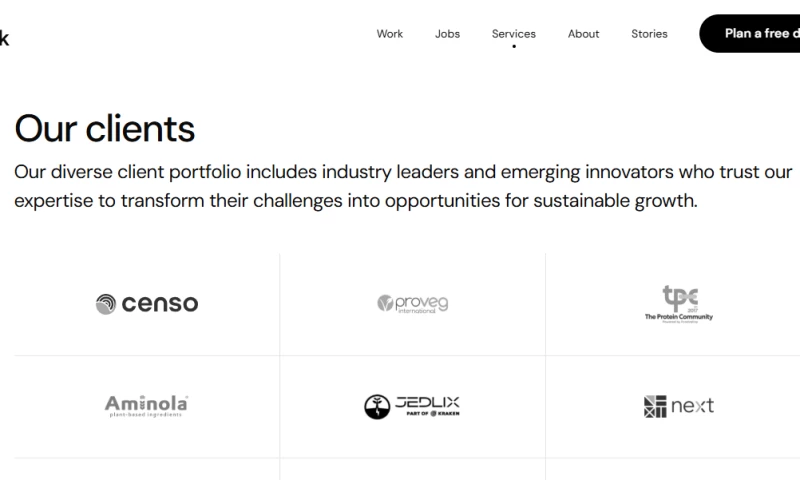Click the Our clients heading
The height and width of the screenshot is (480, 800).
(x=104, y=129)
